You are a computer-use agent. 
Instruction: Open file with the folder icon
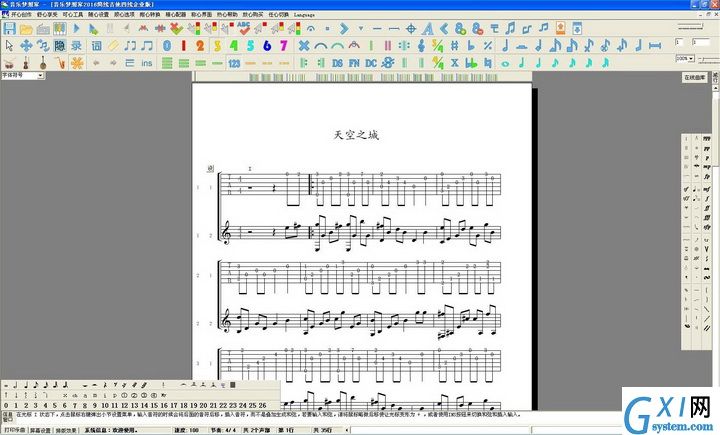pos(26,29)
